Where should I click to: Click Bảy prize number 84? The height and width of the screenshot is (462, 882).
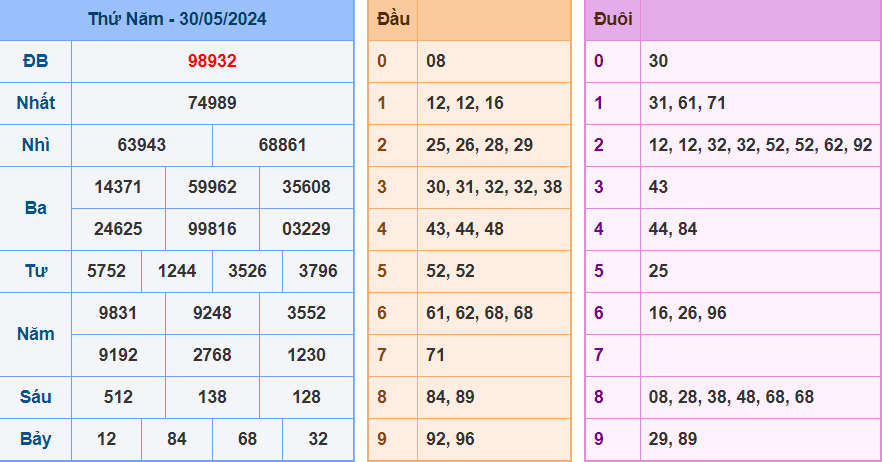(177, 439)
